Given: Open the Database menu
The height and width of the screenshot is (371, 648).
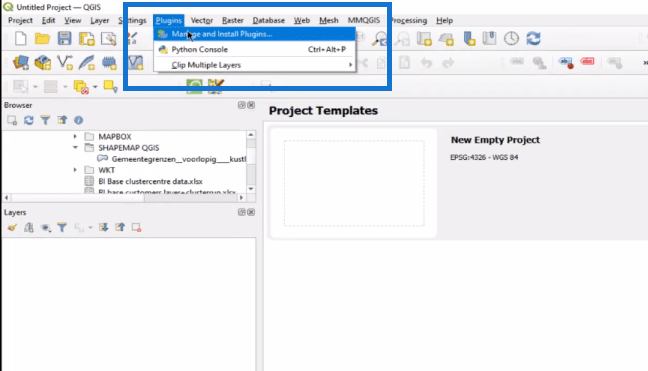Looking at the screenshot, I should (x=269, y=20).
